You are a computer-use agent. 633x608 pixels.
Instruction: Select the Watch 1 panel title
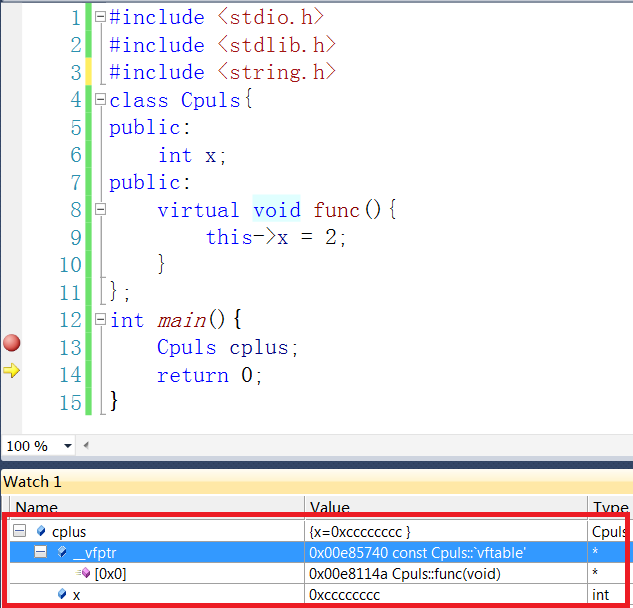[32, 482]
